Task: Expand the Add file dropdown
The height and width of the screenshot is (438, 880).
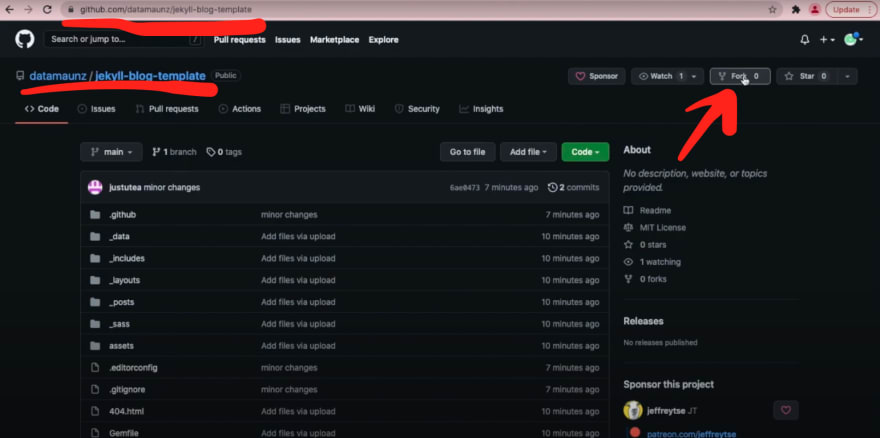Action: [x=528, y=152]
